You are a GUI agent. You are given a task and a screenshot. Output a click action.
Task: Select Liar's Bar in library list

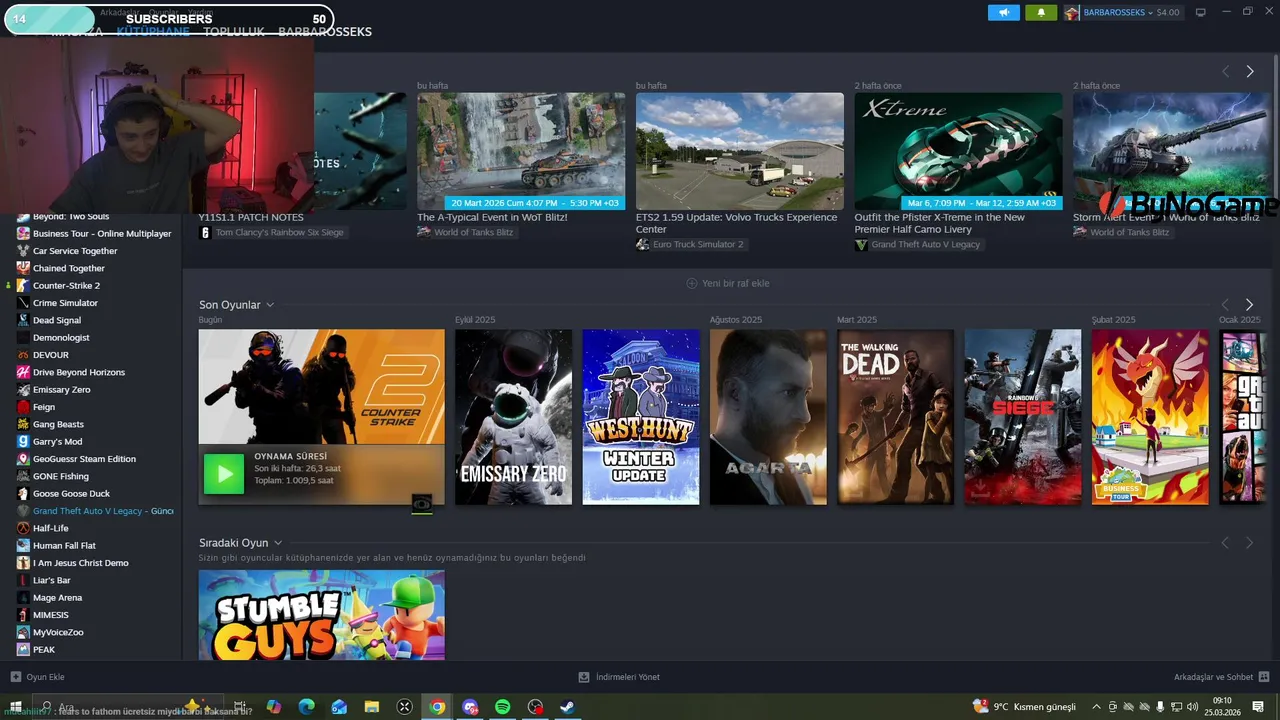[x=51, y=580]
